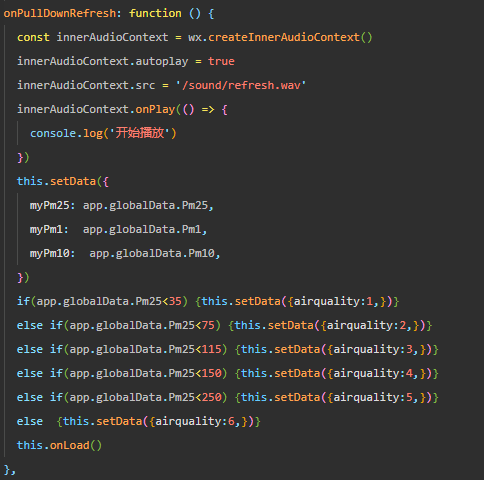Image resolution: width=484 pixels, height=480 pixels.
Task: Click the const keyword
Action: point(33,37)
